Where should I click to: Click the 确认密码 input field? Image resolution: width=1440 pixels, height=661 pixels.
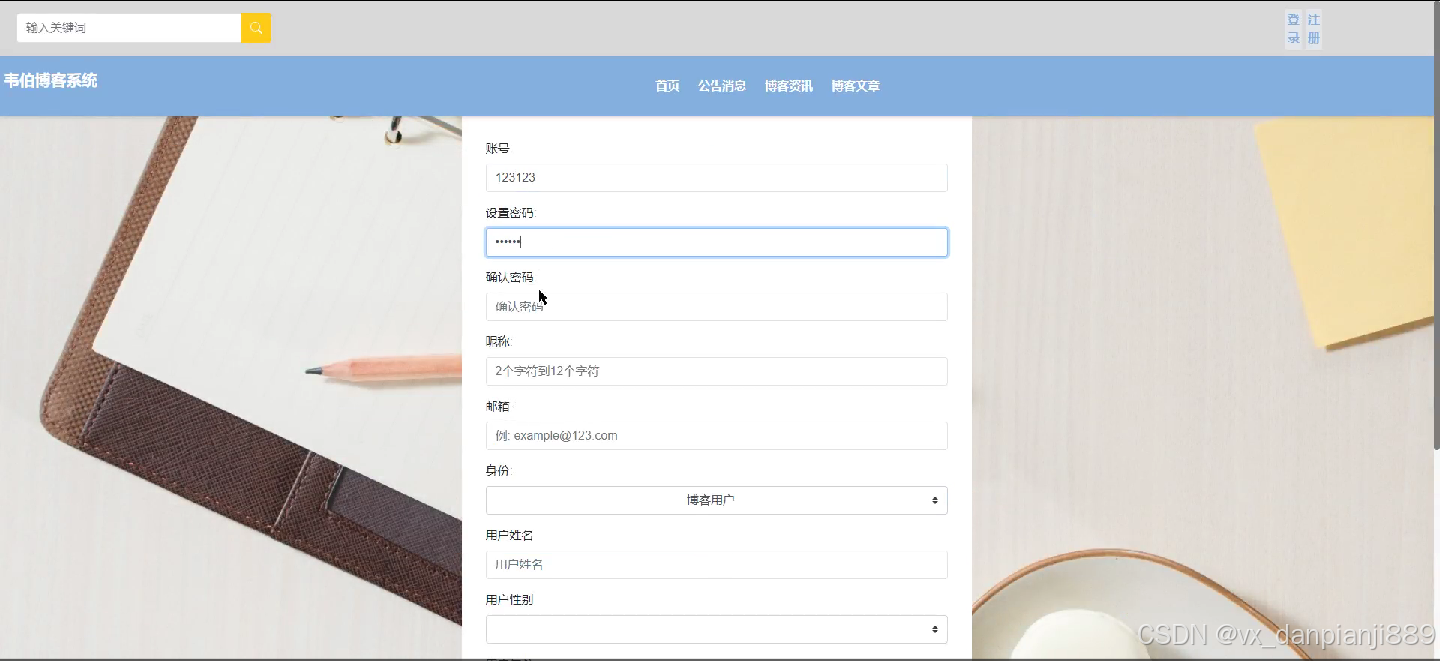point(717,306)
